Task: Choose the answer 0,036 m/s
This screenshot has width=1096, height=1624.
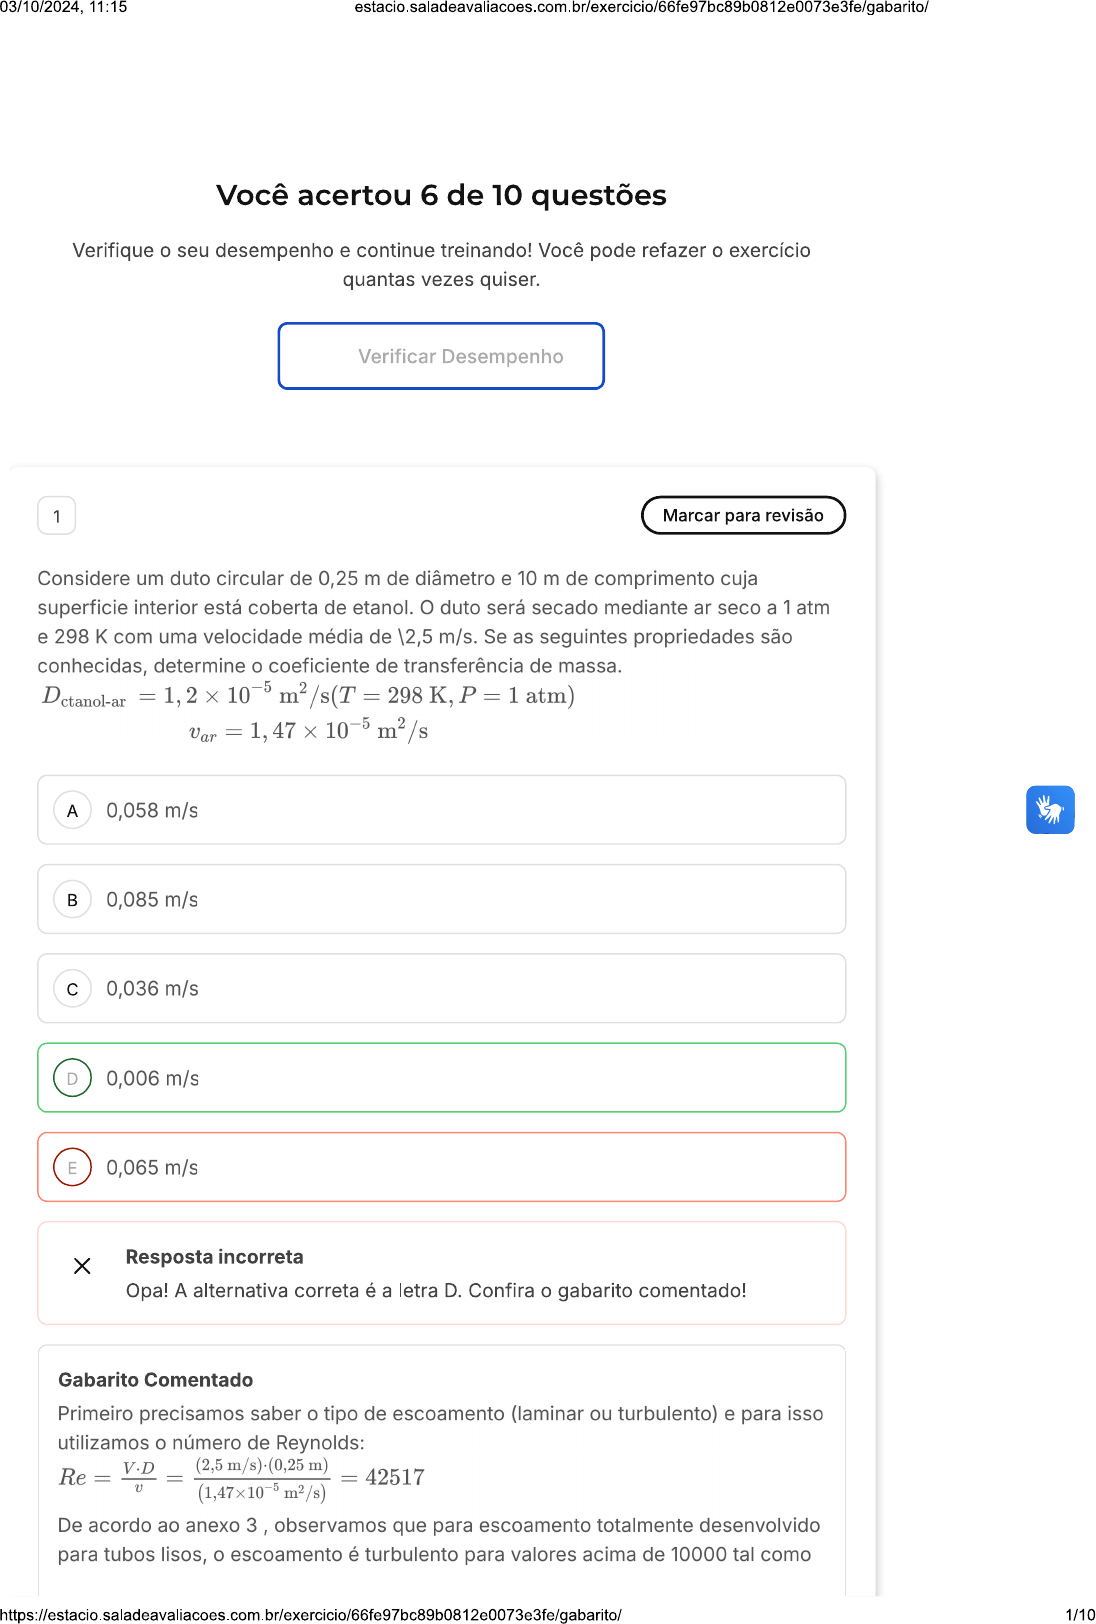Action: tap(152, 989)
